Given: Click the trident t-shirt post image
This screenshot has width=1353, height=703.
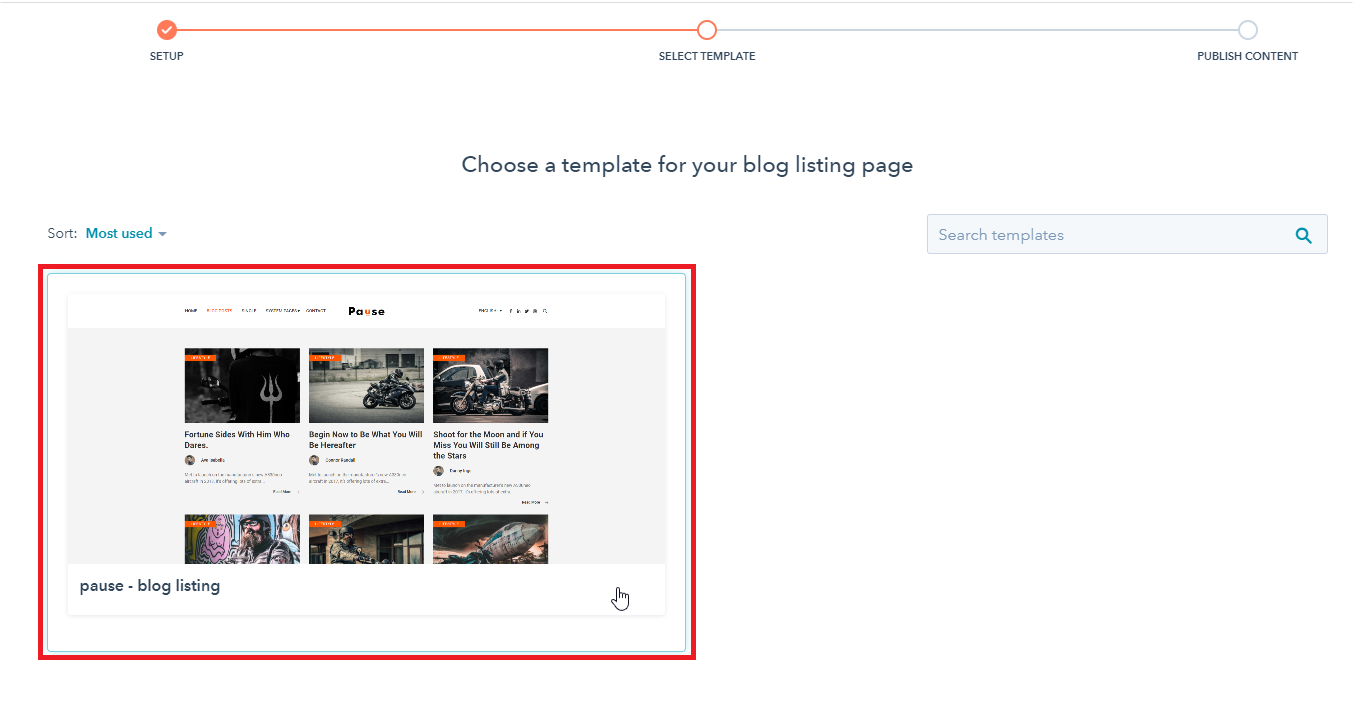Looking at the screenshot, I should [x=242, y=386].
